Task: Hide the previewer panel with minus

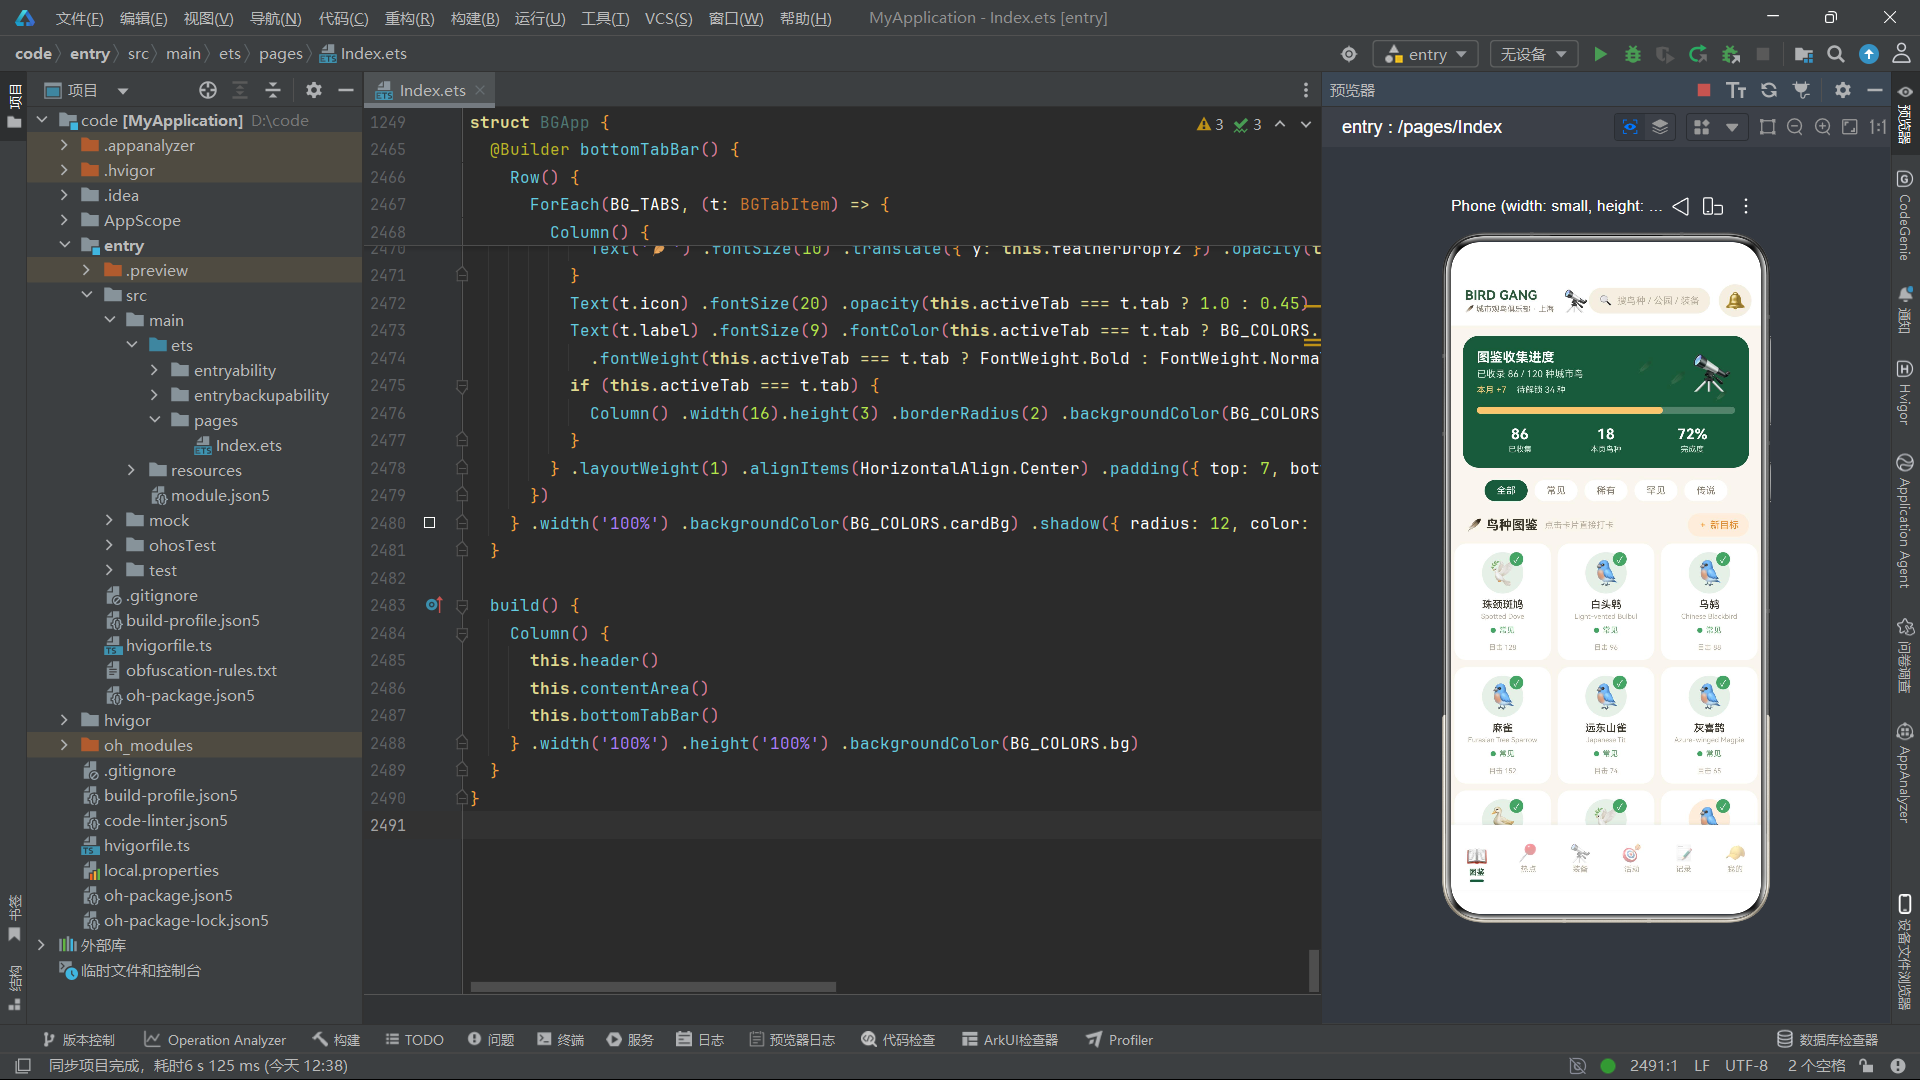Action: [1875, 90]
